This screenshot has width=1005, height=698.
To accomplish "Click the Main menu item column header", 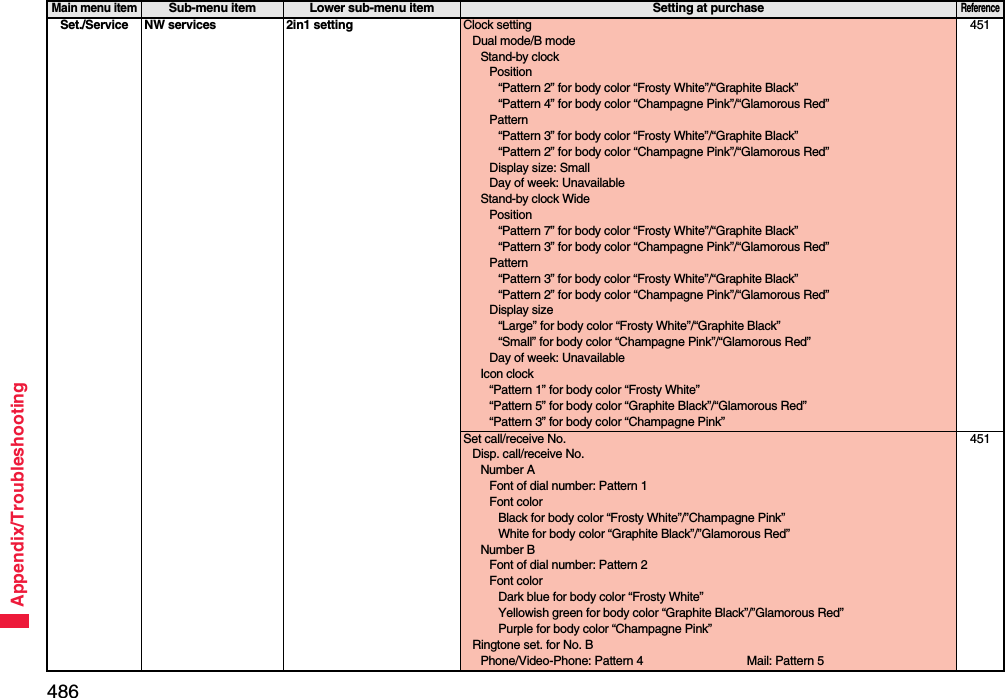I will click(x=92, y=8).
